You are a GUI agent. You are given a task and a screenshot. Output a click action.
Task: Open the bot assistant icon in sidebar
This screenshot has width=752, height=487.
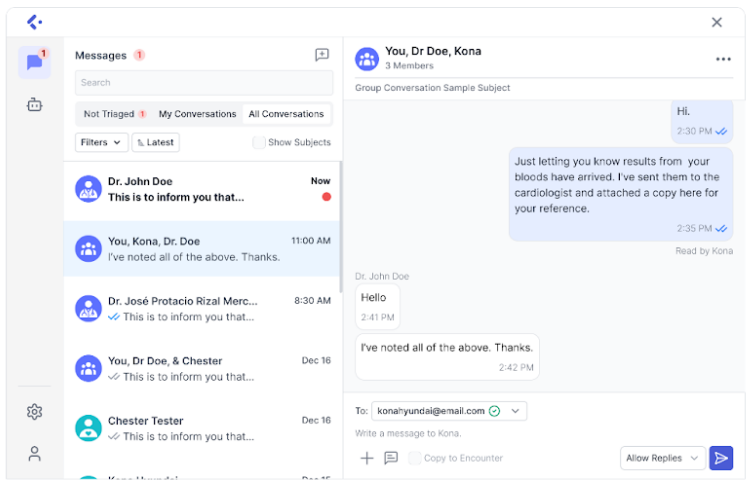[34, 104]
